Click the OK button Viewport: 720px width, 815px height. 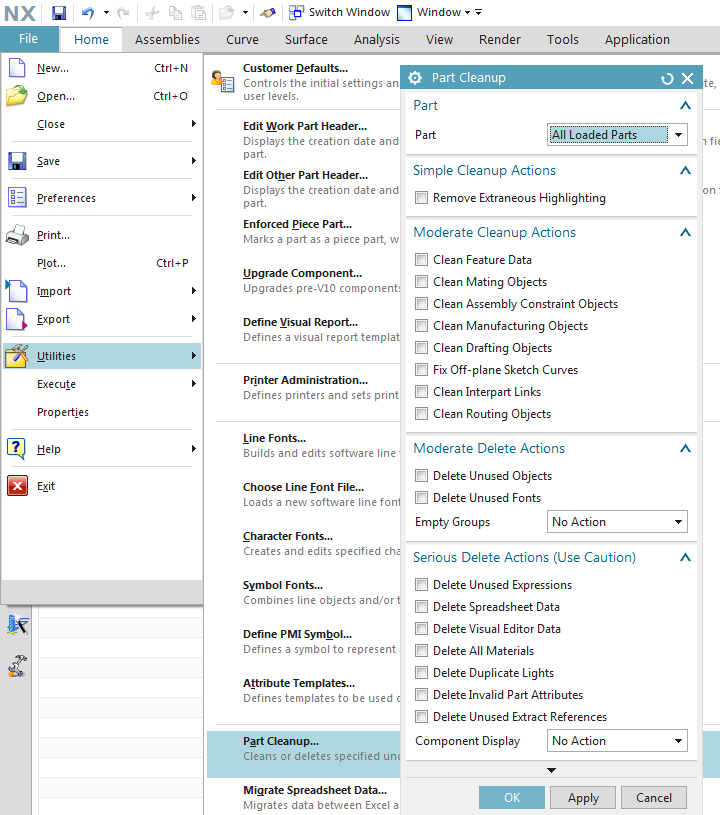[x=512, y=797]
